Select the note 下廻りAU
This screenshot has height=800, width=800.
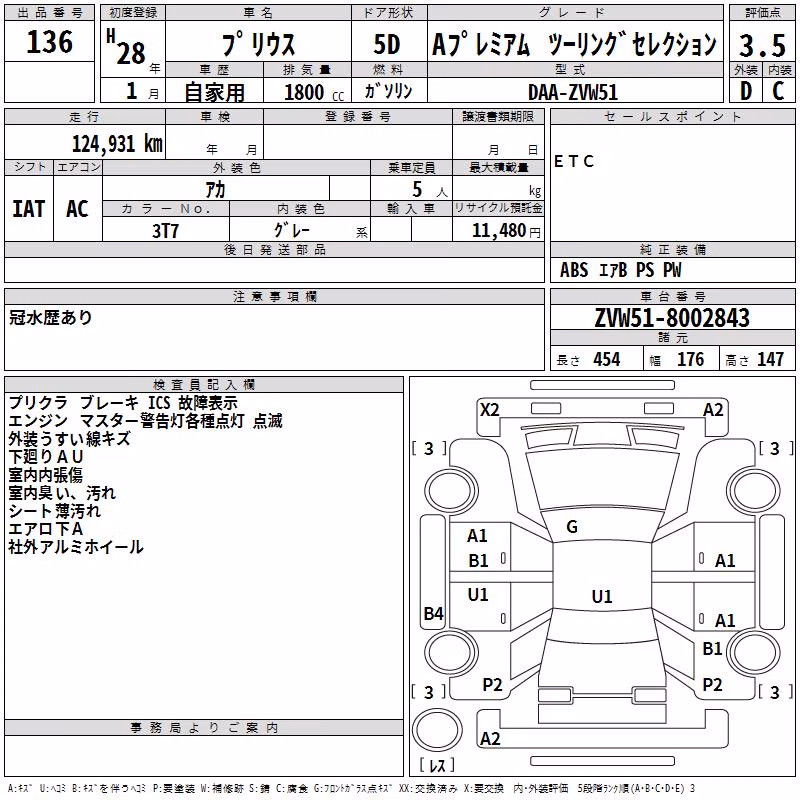tap(45, 457)
